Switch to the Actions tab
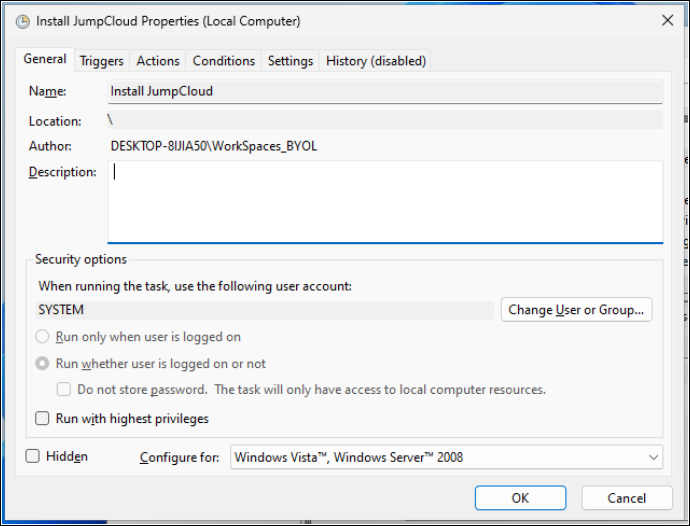This screenshot has width=690, height=526. [158, 61]
